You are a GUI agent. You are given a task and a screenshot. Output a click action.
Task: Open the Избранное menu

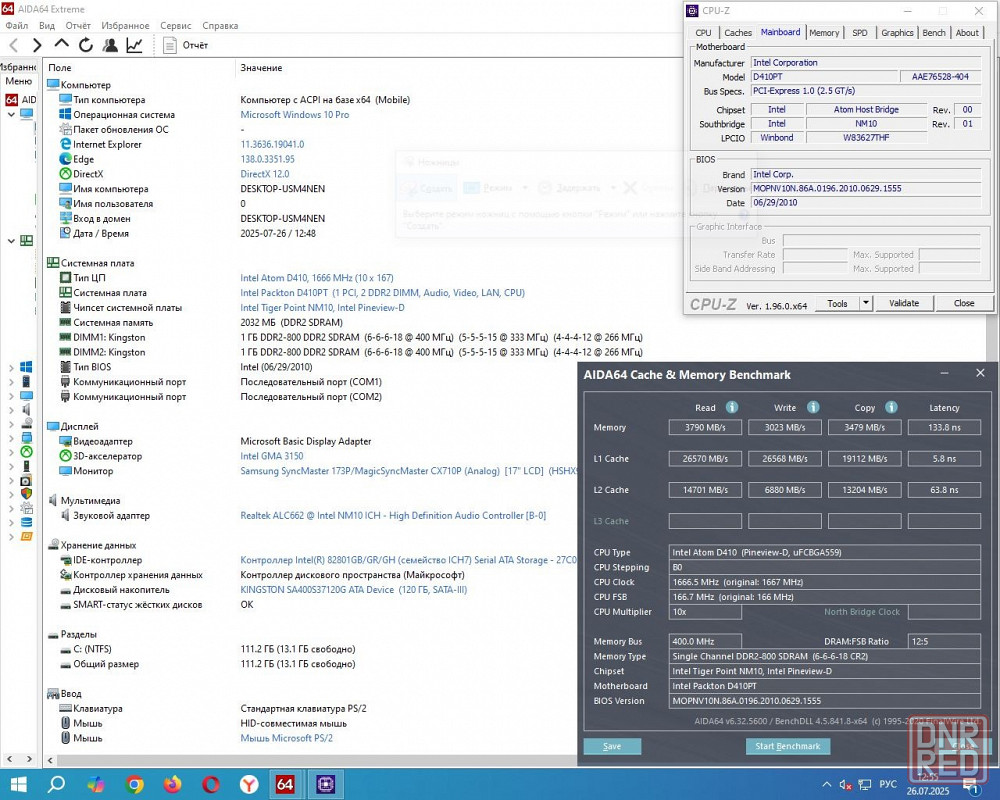point(125,26)
